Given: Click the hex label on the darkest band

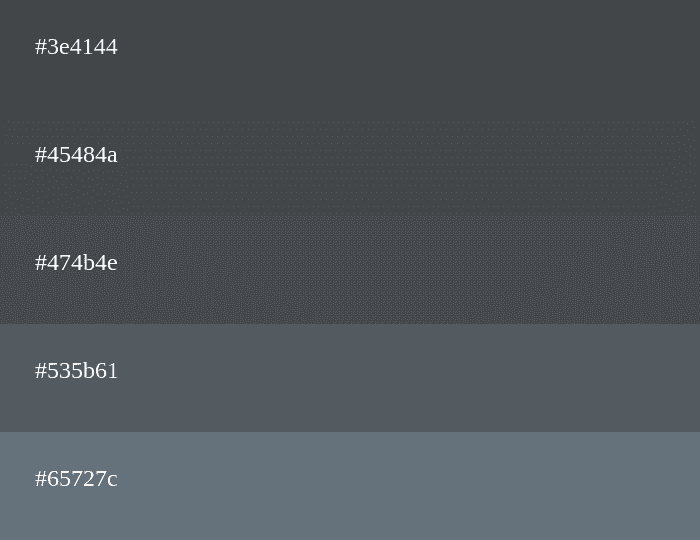Looking at the screenshot, I should coord(76,47).
